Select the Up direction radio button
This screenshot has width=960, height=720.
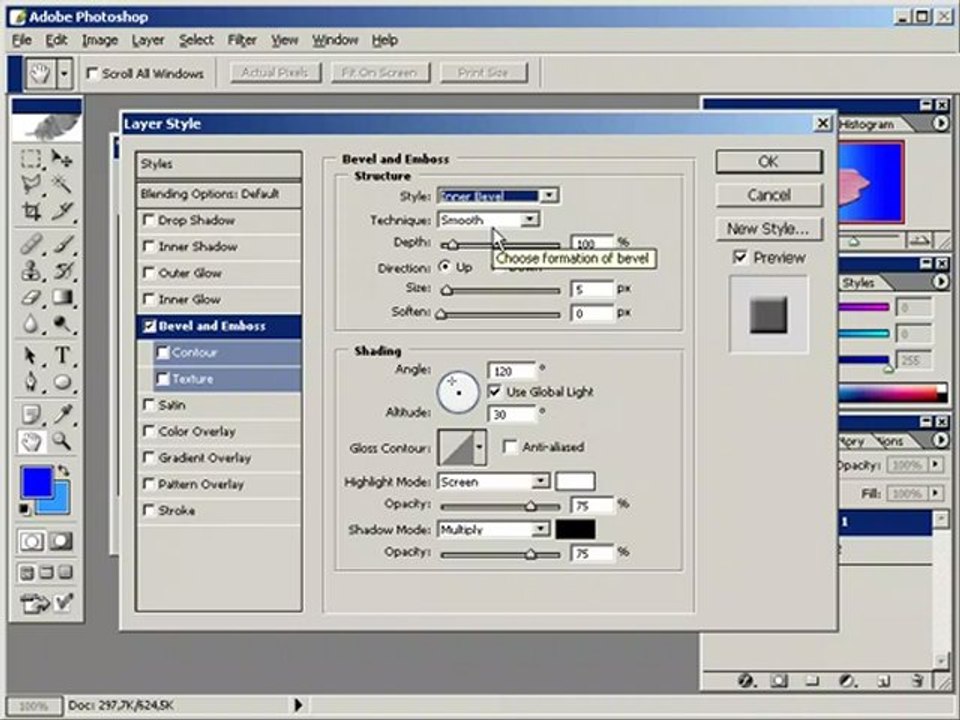(x=445, y=267)
